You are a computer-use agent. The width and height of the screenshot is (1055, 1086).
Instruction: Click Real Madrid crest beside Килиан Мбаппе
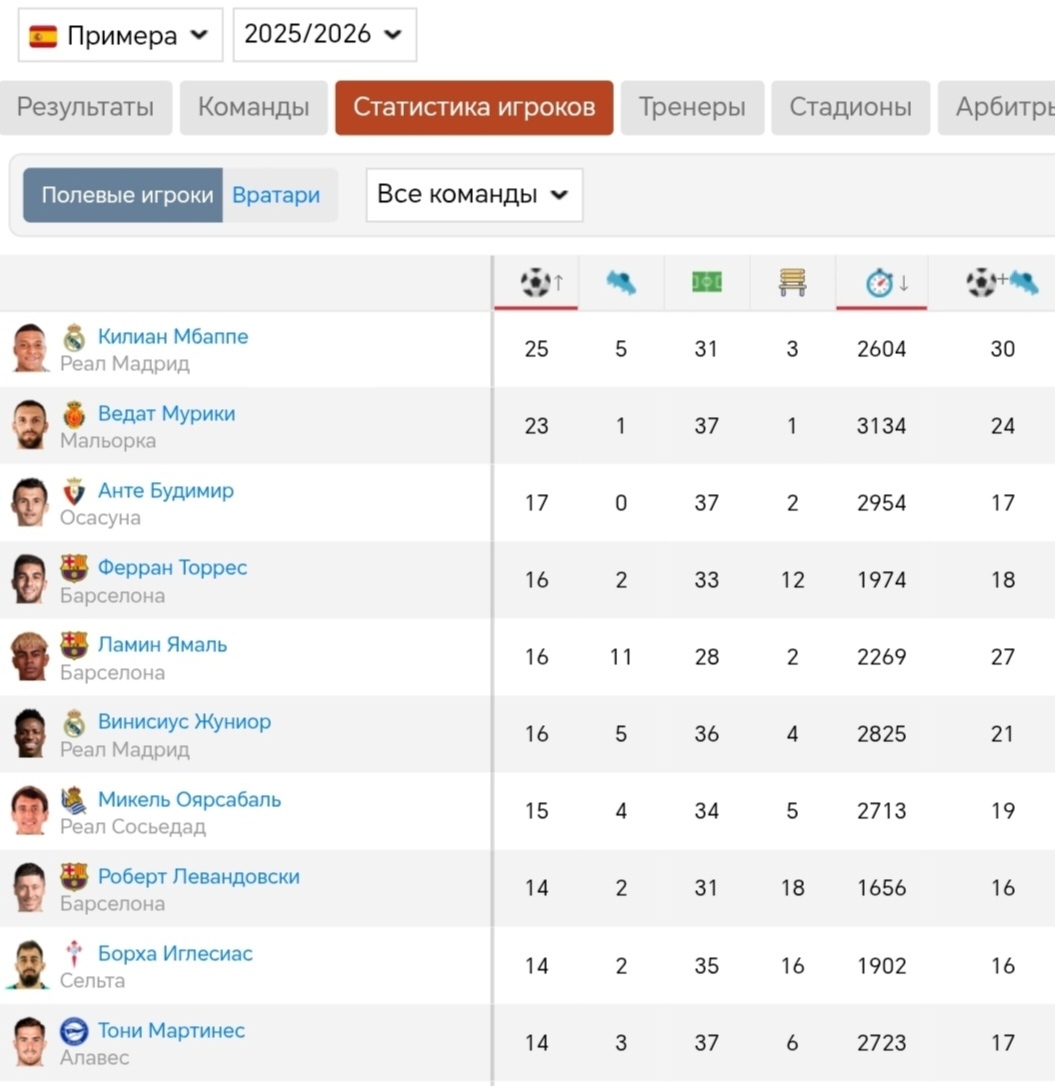[74, 337]
